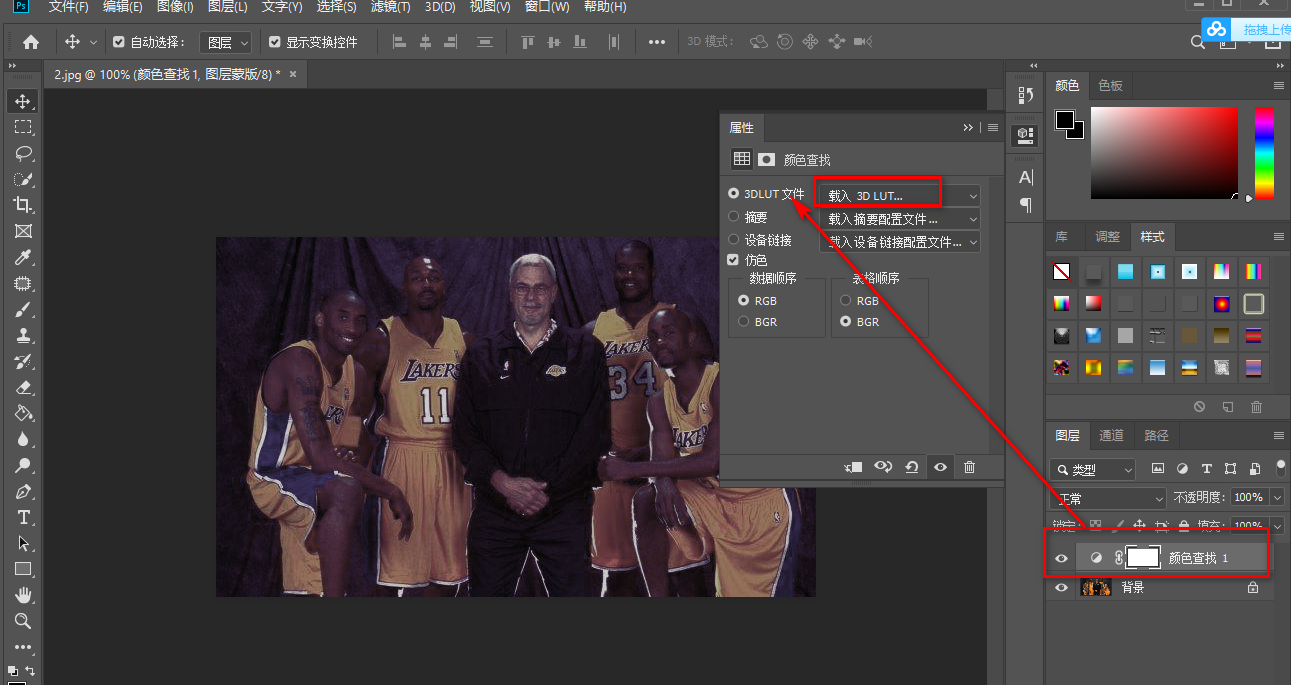Toggle adjustment visibility eye in Properties panel
The image size is (1291, 685).
940,467
